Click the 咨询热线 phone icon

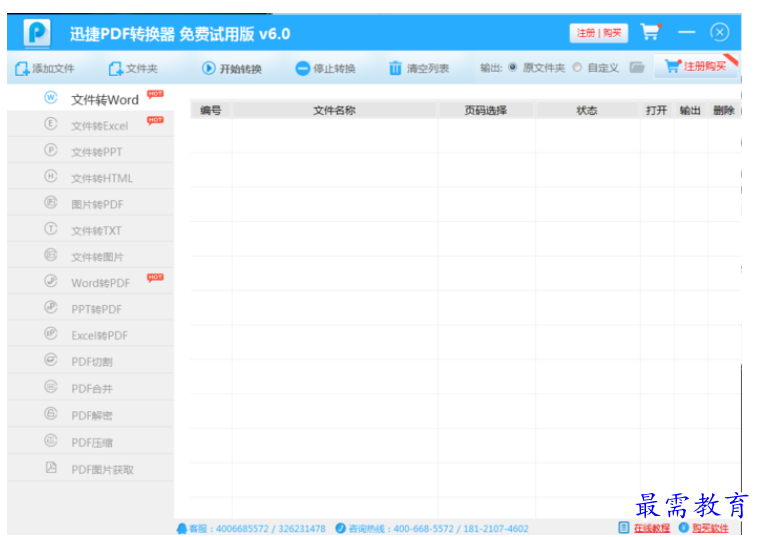pos(340,528)
